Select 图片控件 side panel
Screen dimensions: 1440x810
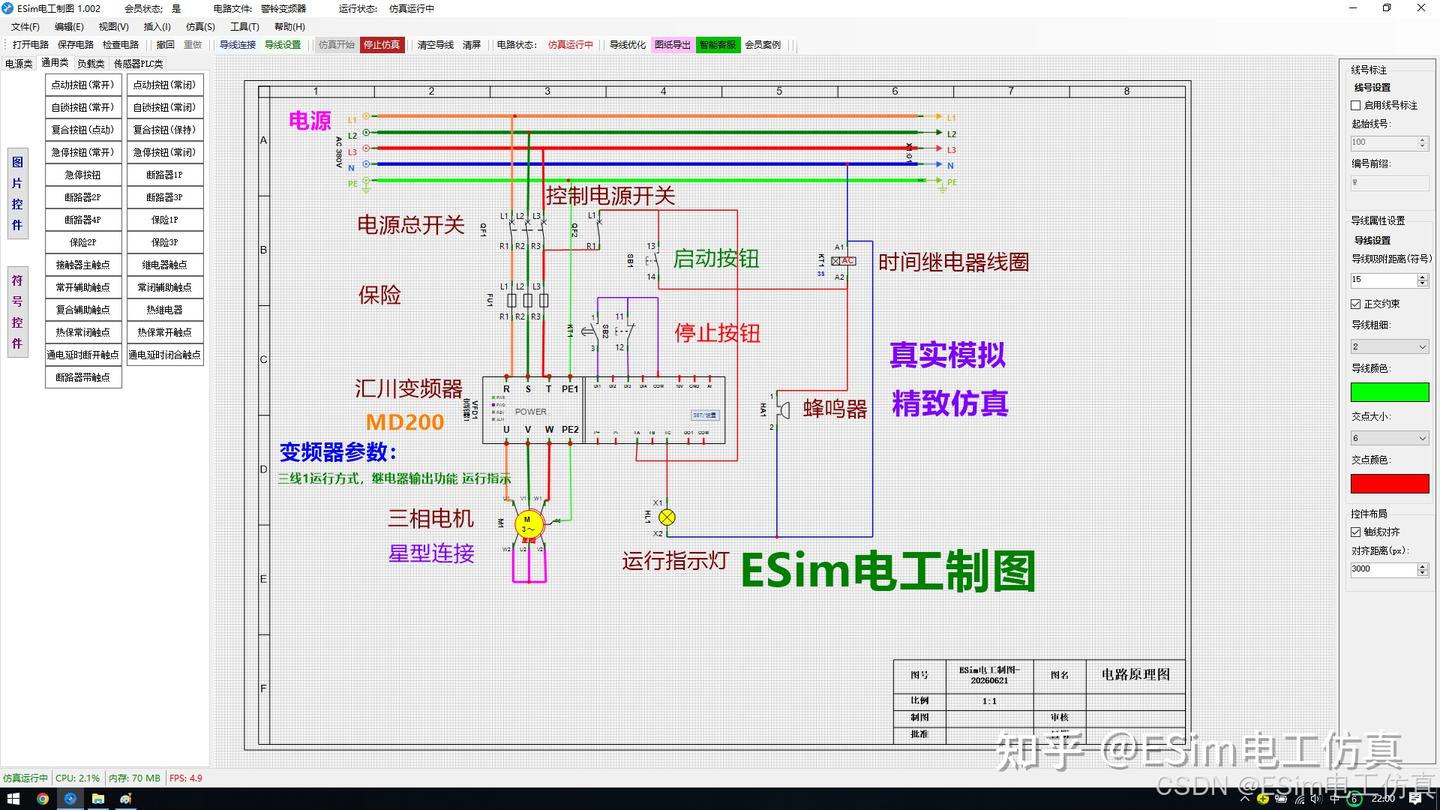tap(17, 193)
